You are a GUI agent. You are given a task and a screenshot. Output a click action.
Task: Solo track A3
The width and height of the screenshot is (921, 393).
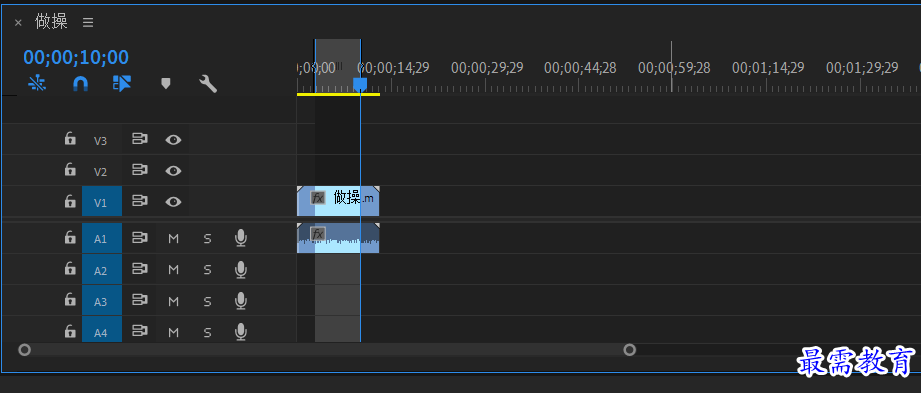tap(207, 301)
